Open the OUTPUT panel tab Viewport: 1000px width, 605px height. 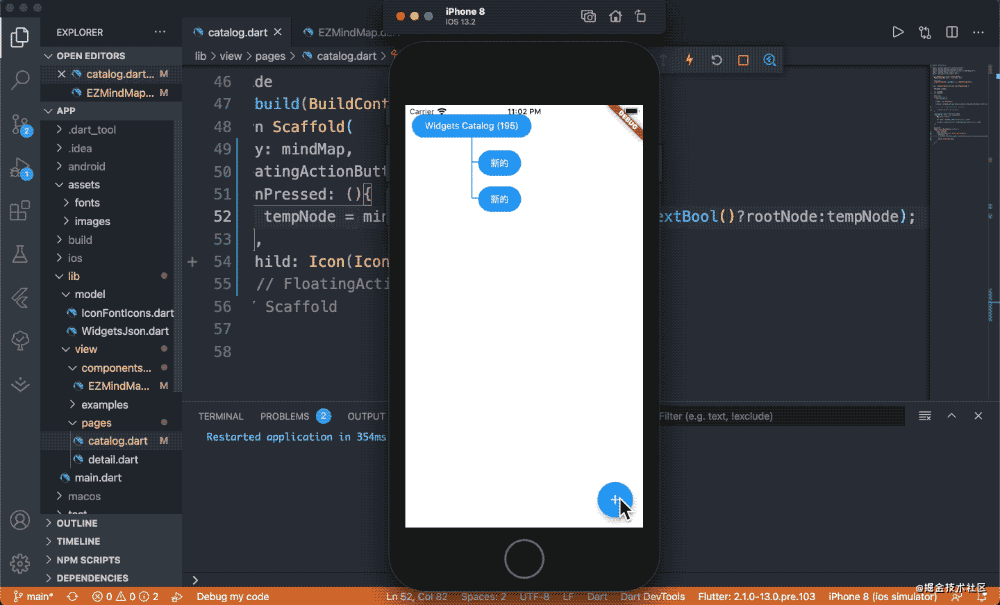[x=366, y=416]
